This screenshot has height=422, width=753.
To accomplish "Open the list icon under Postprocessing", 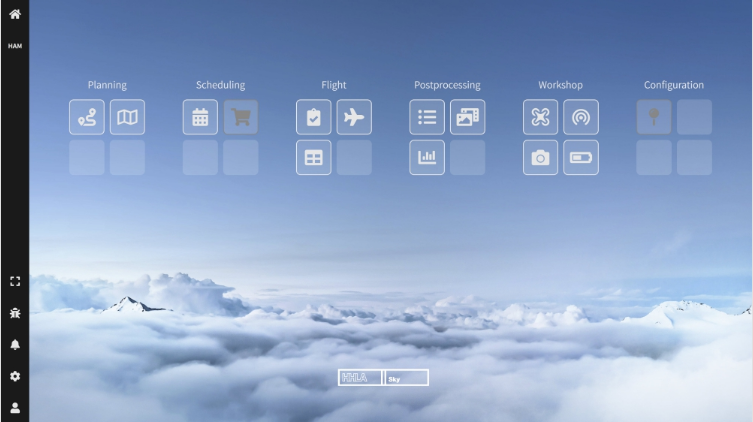I will pyautogui.click(x=427, y=117).
